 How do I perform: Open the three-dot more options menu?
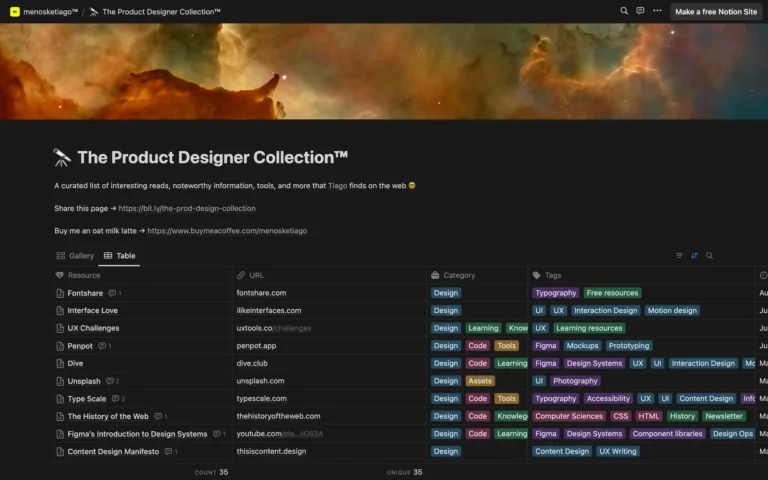point(657,11)
